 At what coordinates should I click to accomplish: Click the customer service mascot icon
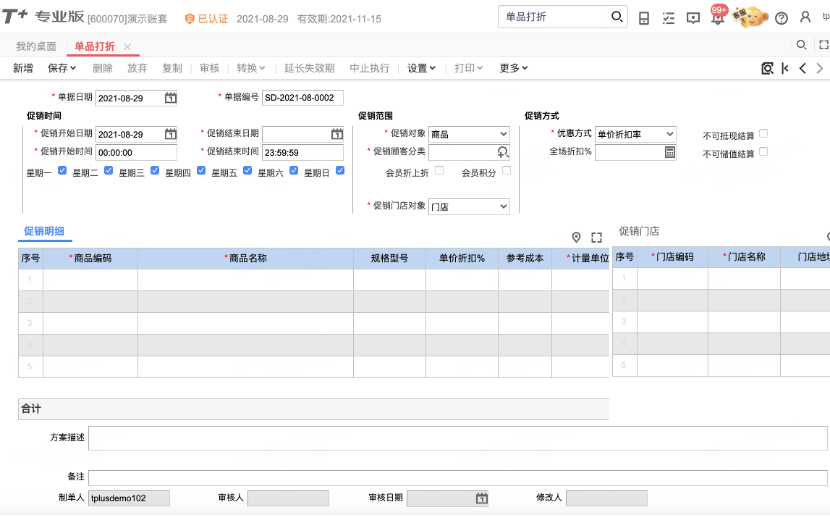pos(750,17)
